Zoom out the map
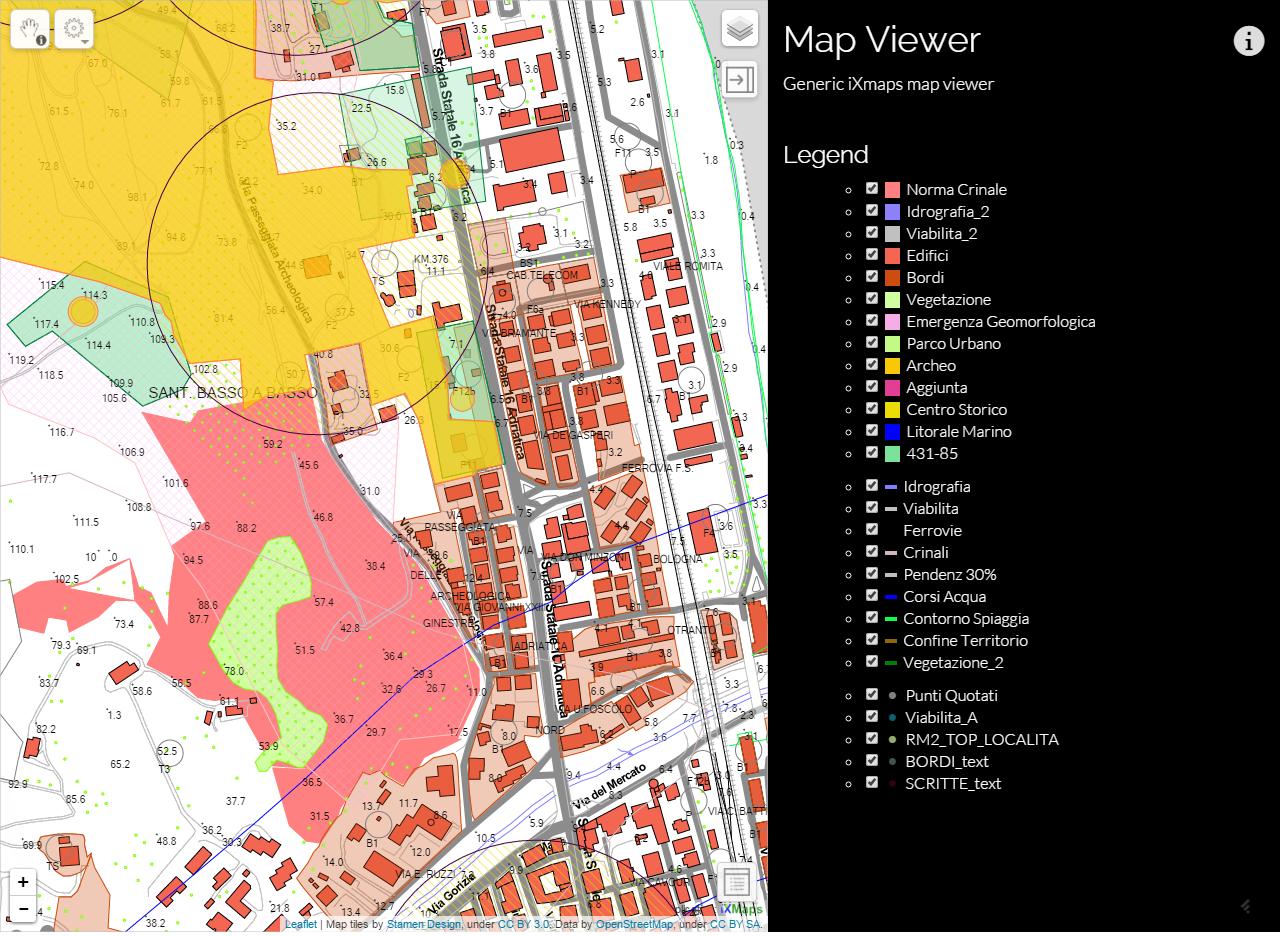The width and height of the screenshot is (1280, 937). tap(23, 909)
